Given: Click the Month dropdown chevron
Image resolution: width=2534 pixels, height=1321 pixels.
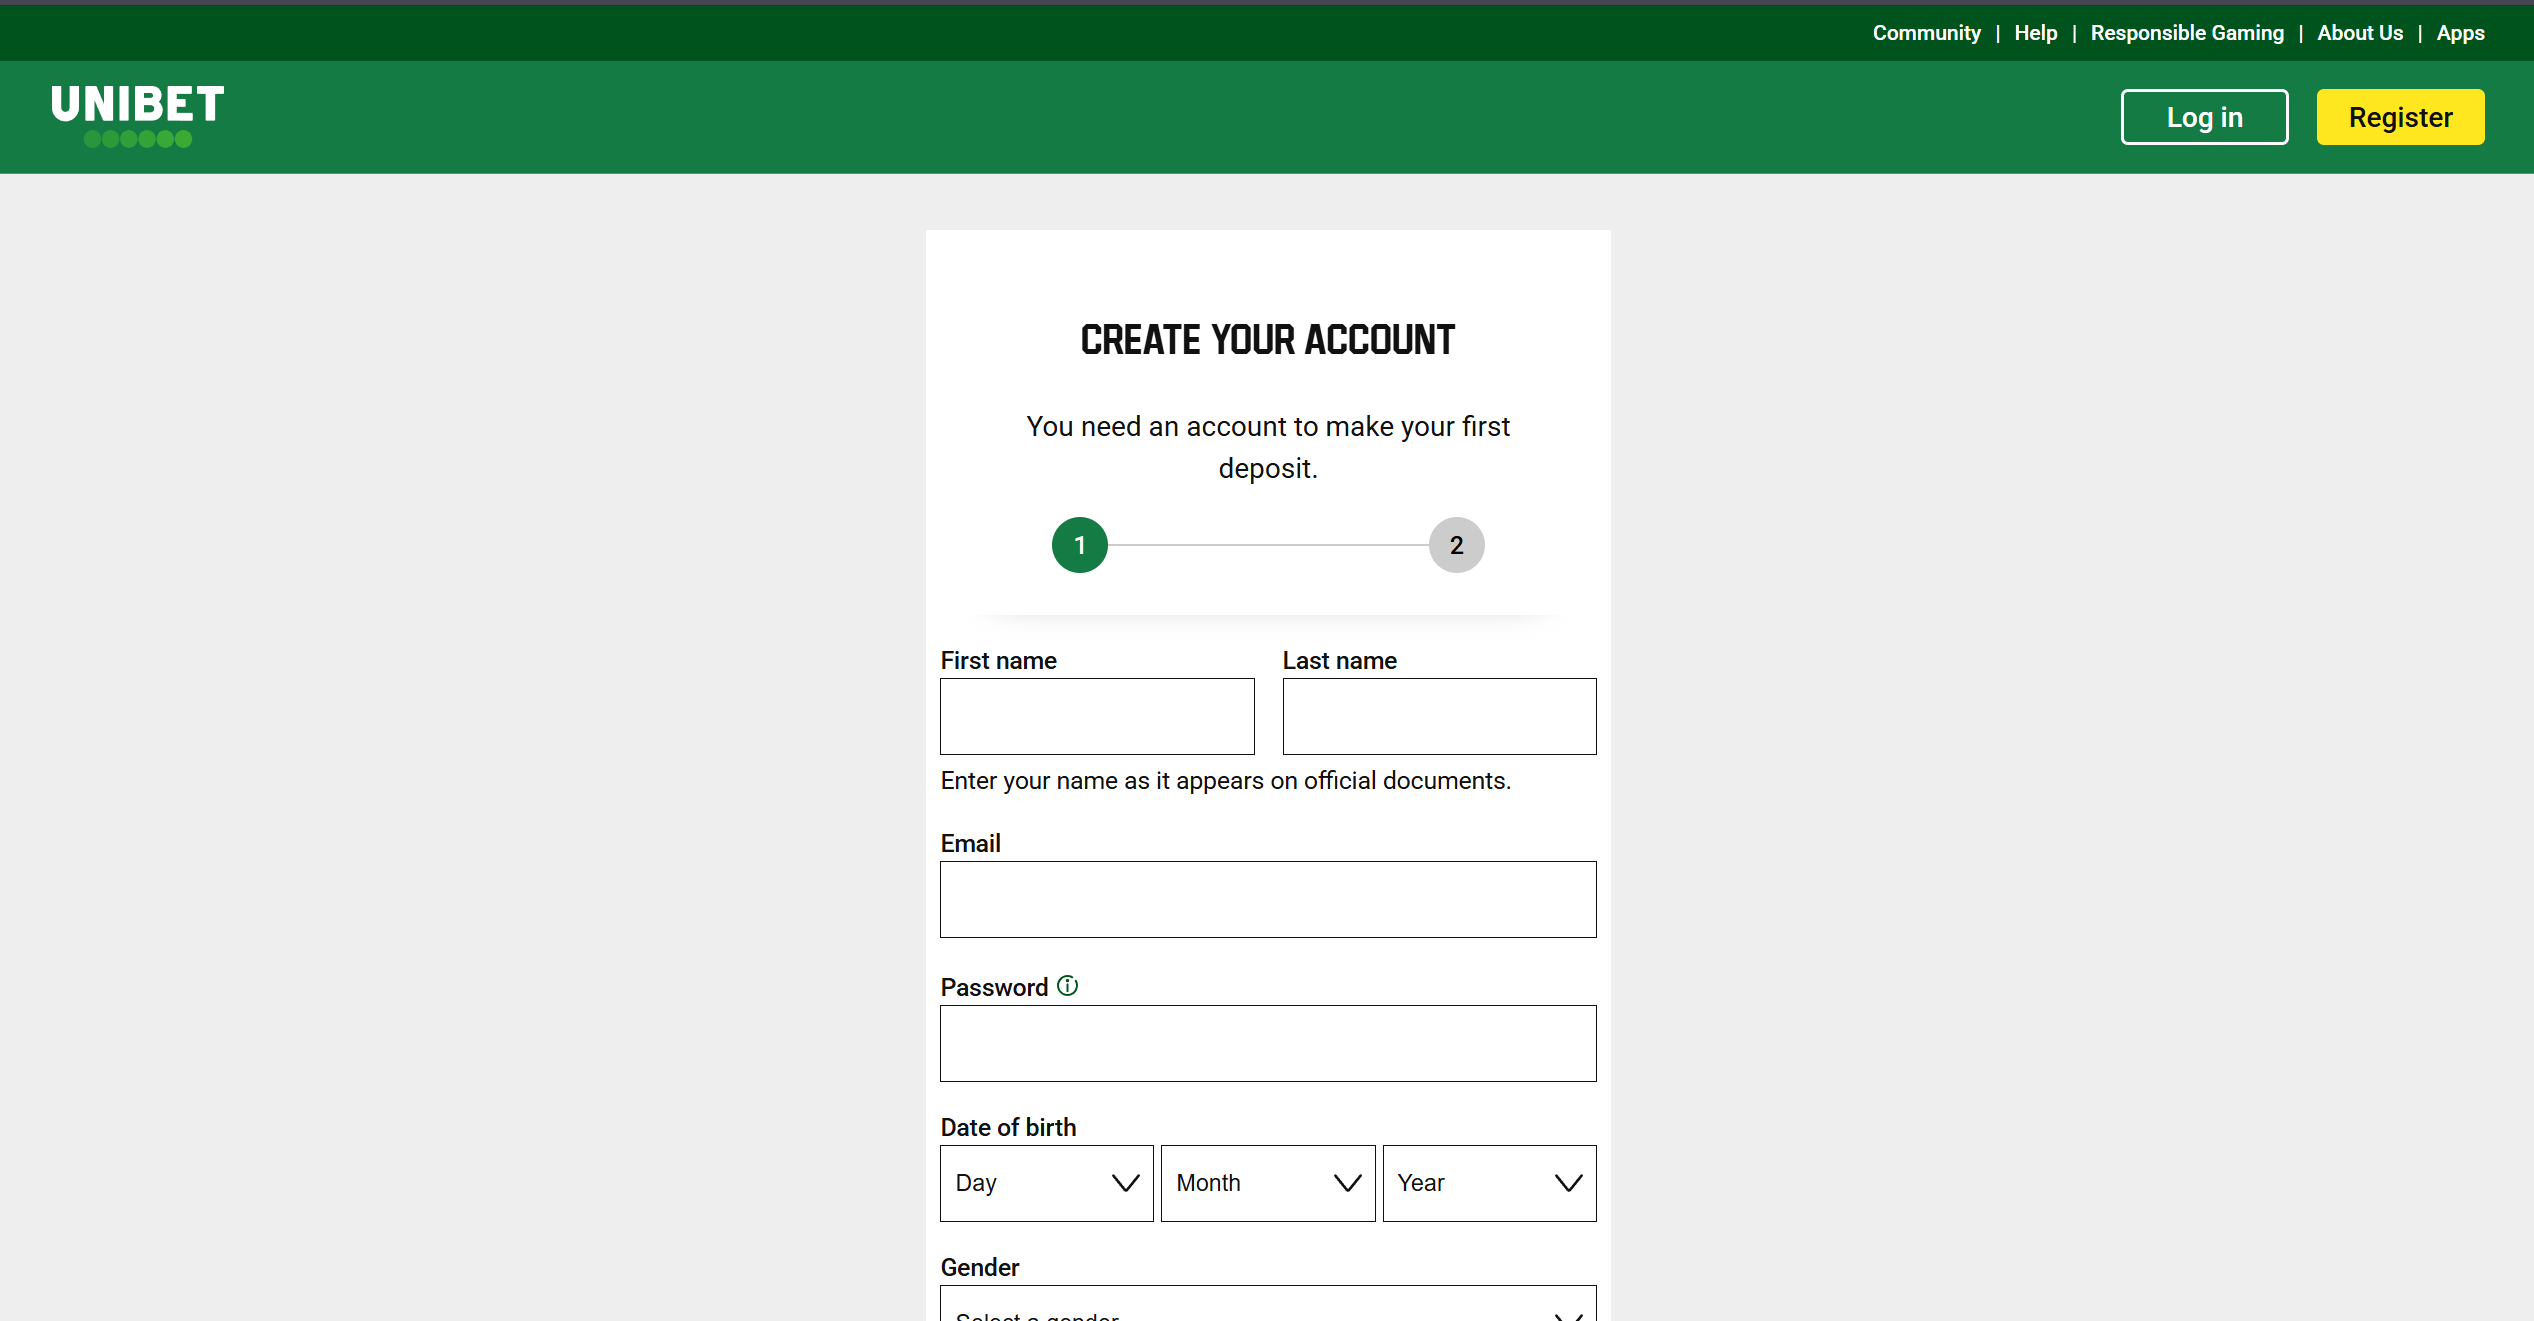Looking at the screenshot, I should coord(1345,1183).
